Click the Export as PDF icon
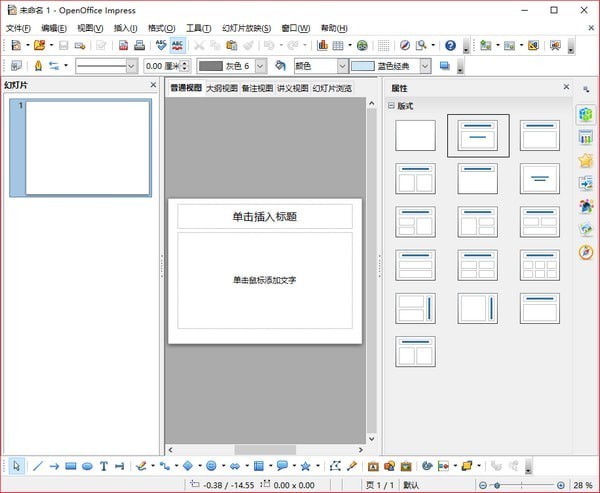The height and width of the screenshot is (493, 600). click(x=123, y=46)
